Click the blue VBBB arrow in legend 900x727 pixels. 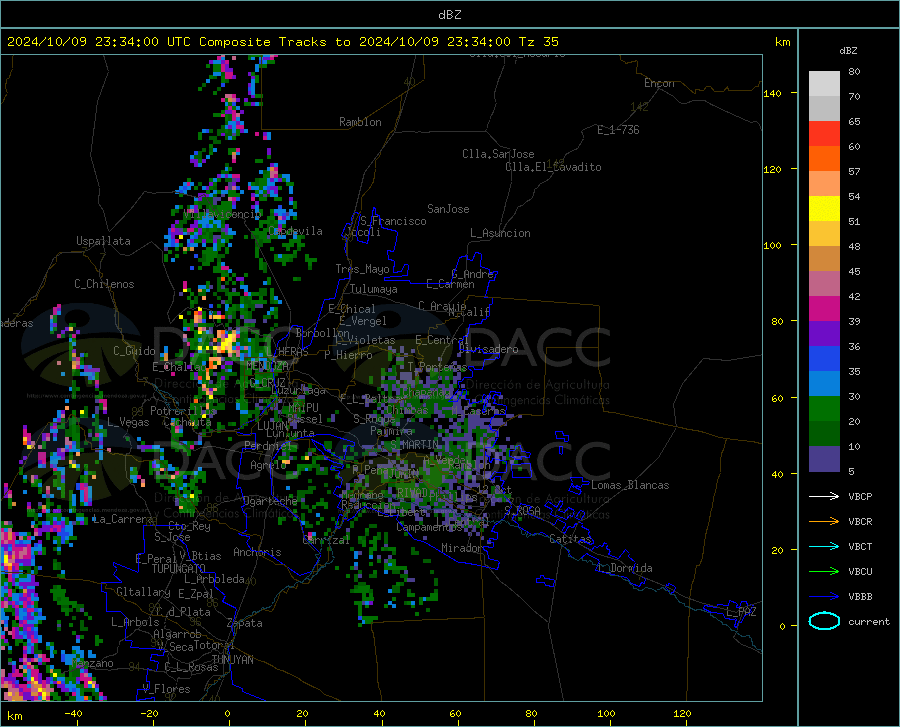[824, 597]
